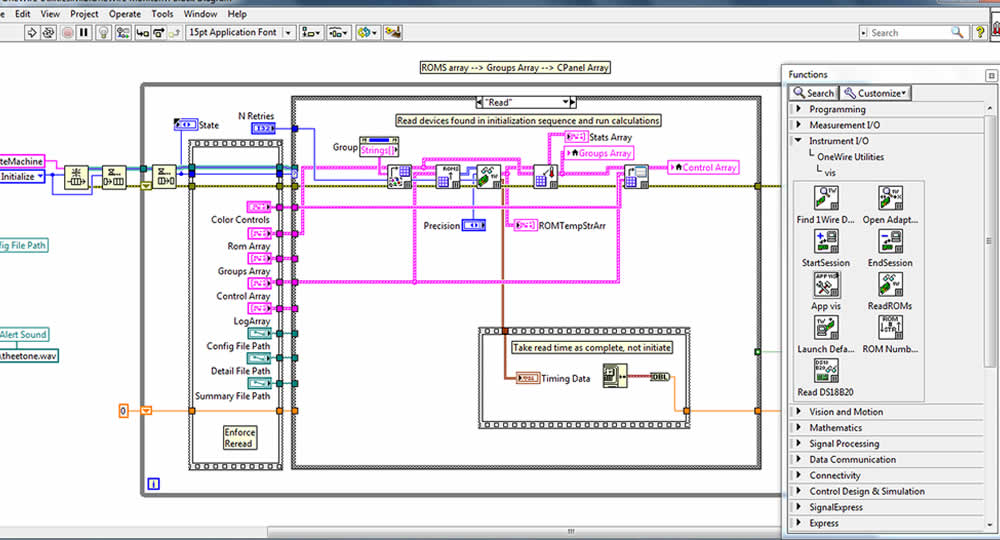Select the StartSession VI icon
Screen dimensions: 1000x540
coord(826,241)
